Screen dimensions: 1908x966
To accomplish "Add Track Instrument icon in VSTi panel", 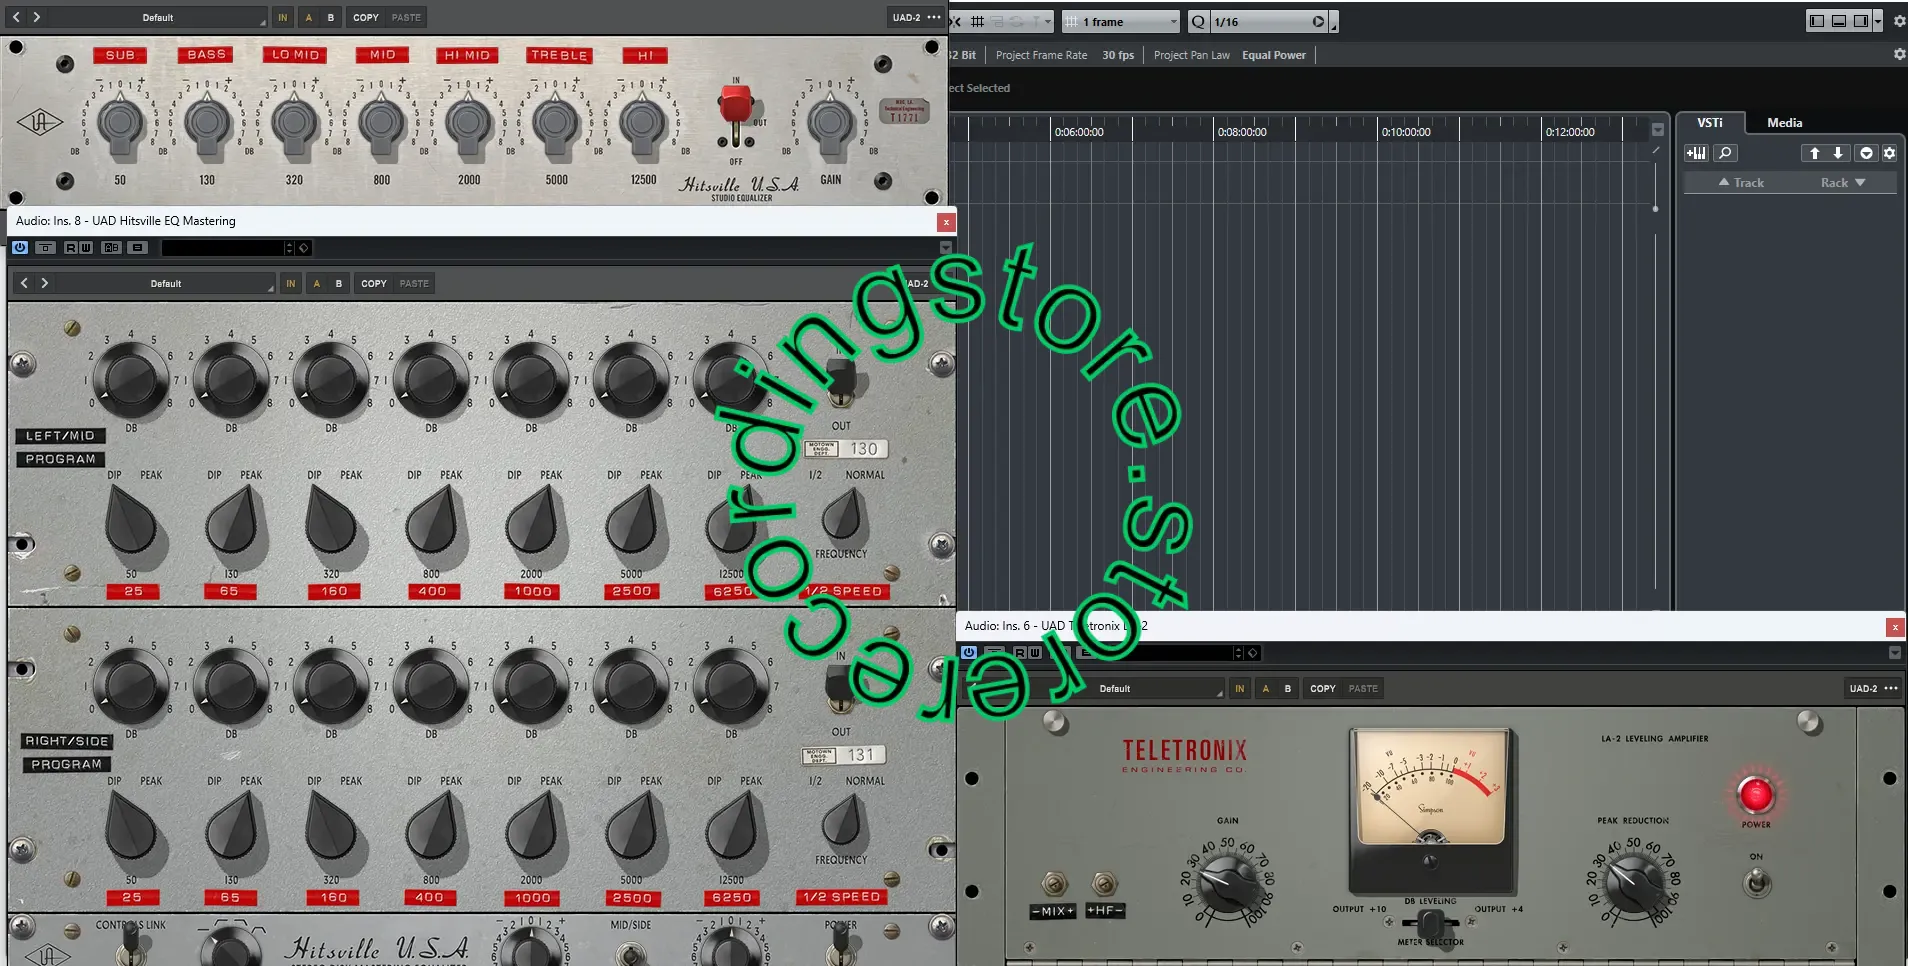I will (x=1696, y=153).
